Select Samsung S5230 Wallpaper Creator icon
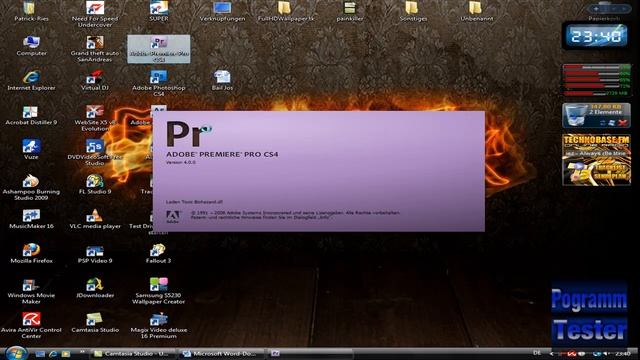640x360 pixels. (158, 291)
